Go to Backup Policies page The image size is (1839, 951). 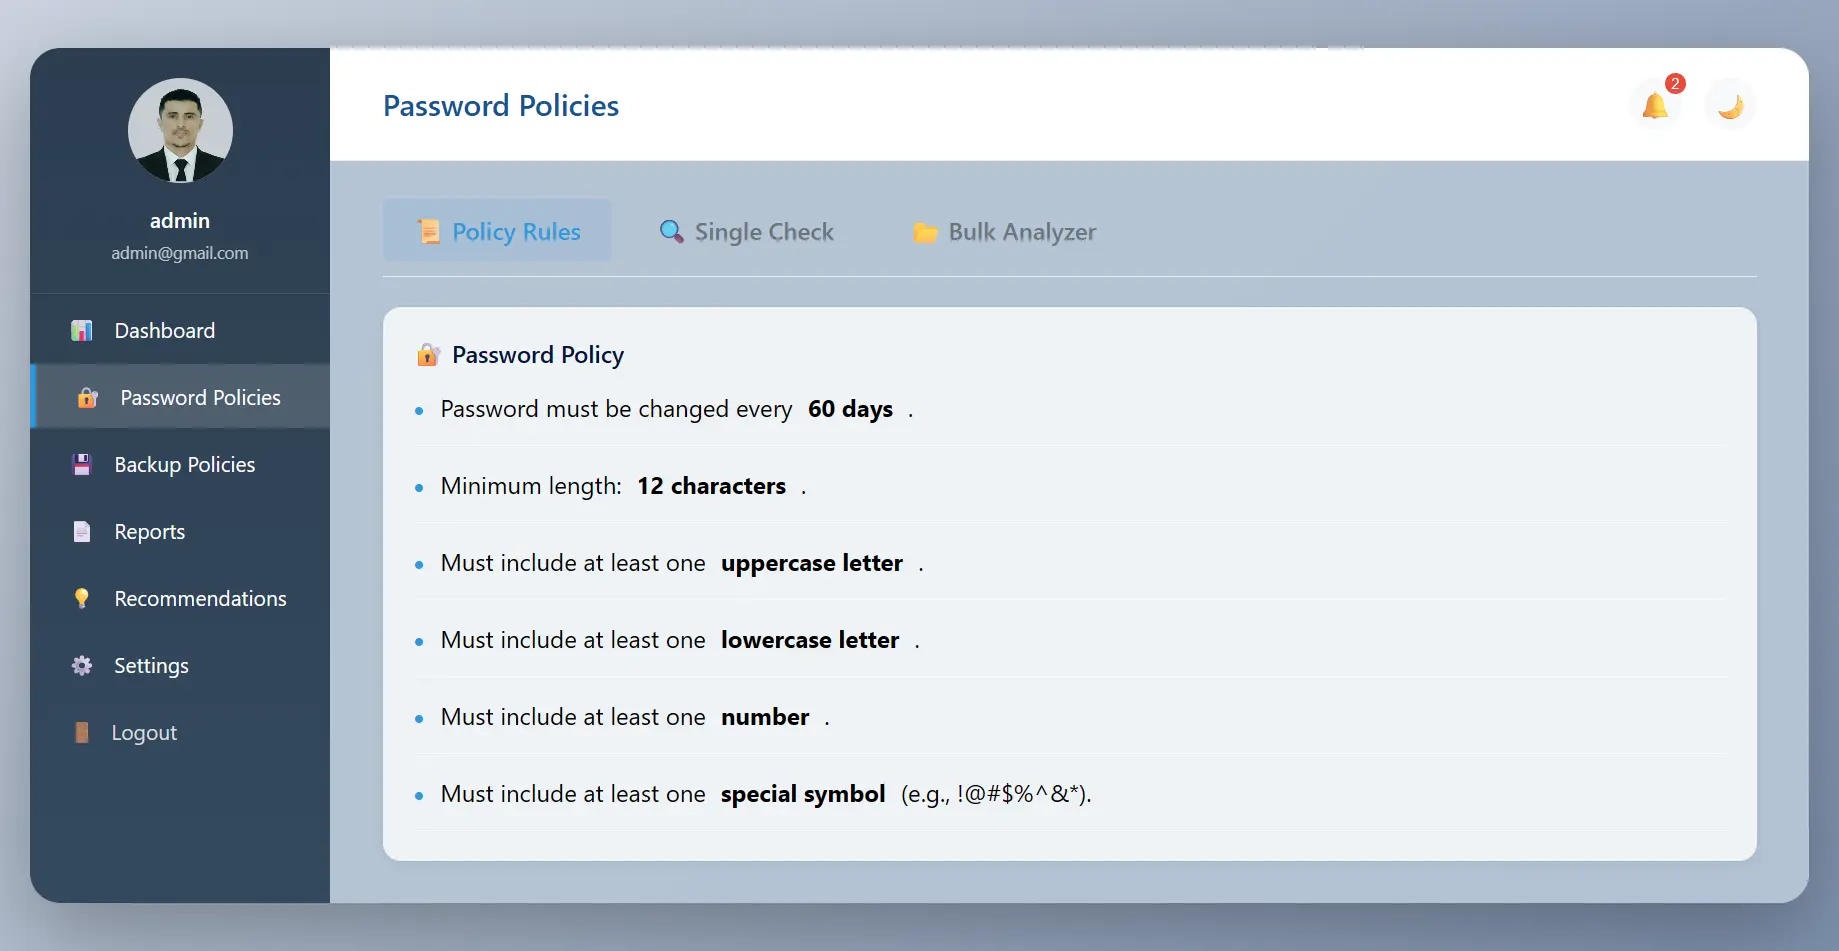[185, 465]
